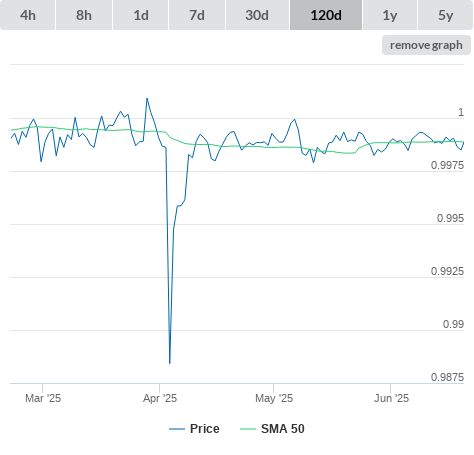
Task: Click the 0.9975 y-axis value
Action: click(x=447, y=165)
